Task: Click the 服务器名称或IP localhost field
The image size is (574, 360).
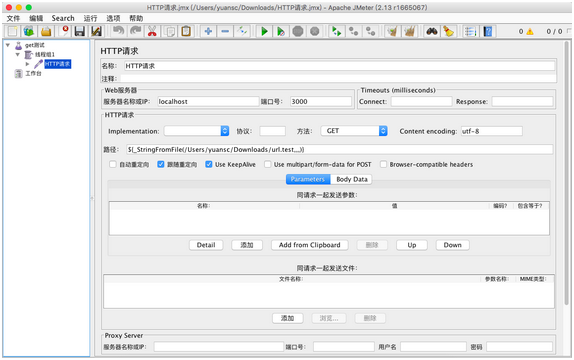Action: point(208,101)
